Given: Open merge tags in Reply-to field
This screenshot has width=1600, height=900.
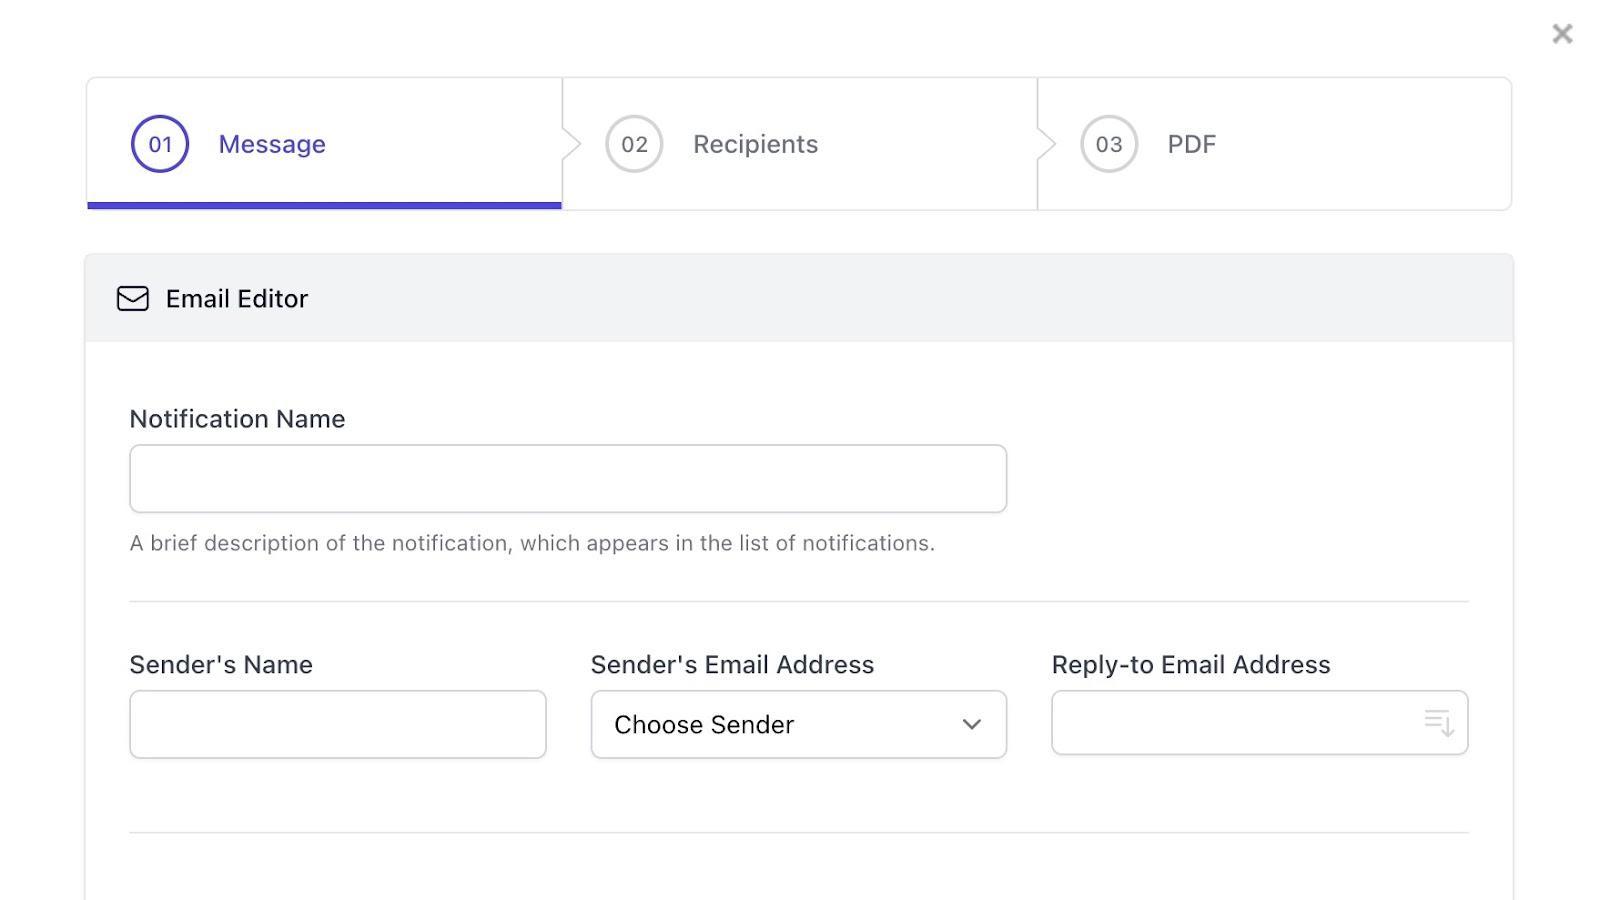Looking at the screenshot, I should [x=1439, y=722].
